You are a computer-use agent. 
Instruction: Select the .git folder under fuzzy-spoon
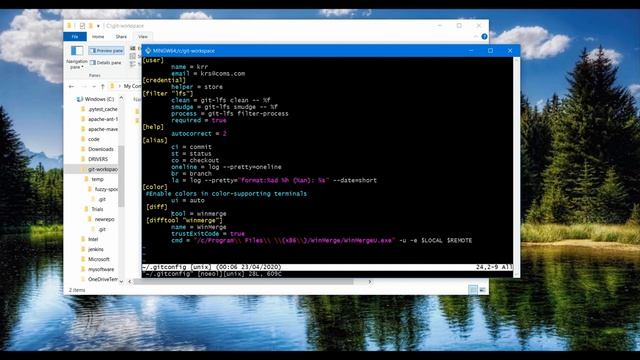point(99,199)
